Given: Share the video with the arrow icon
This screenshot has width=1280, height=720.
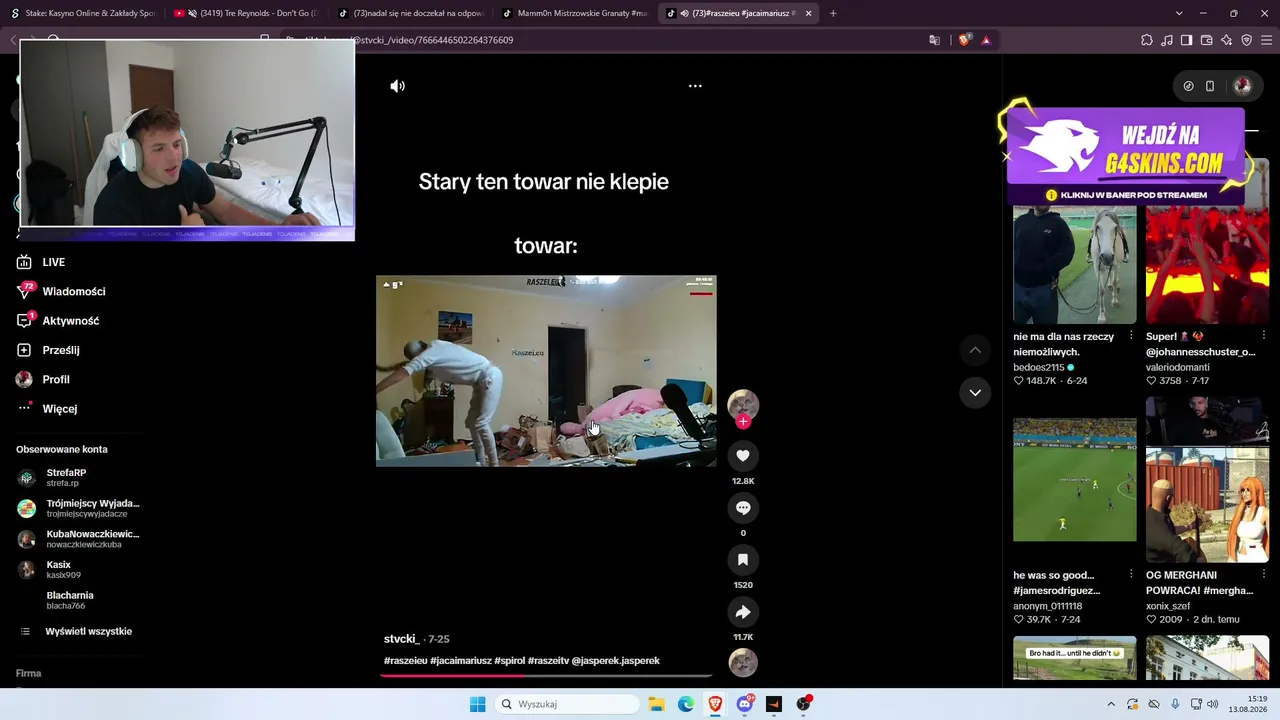Looking at the screenshot, I should [x=743, y=612].
